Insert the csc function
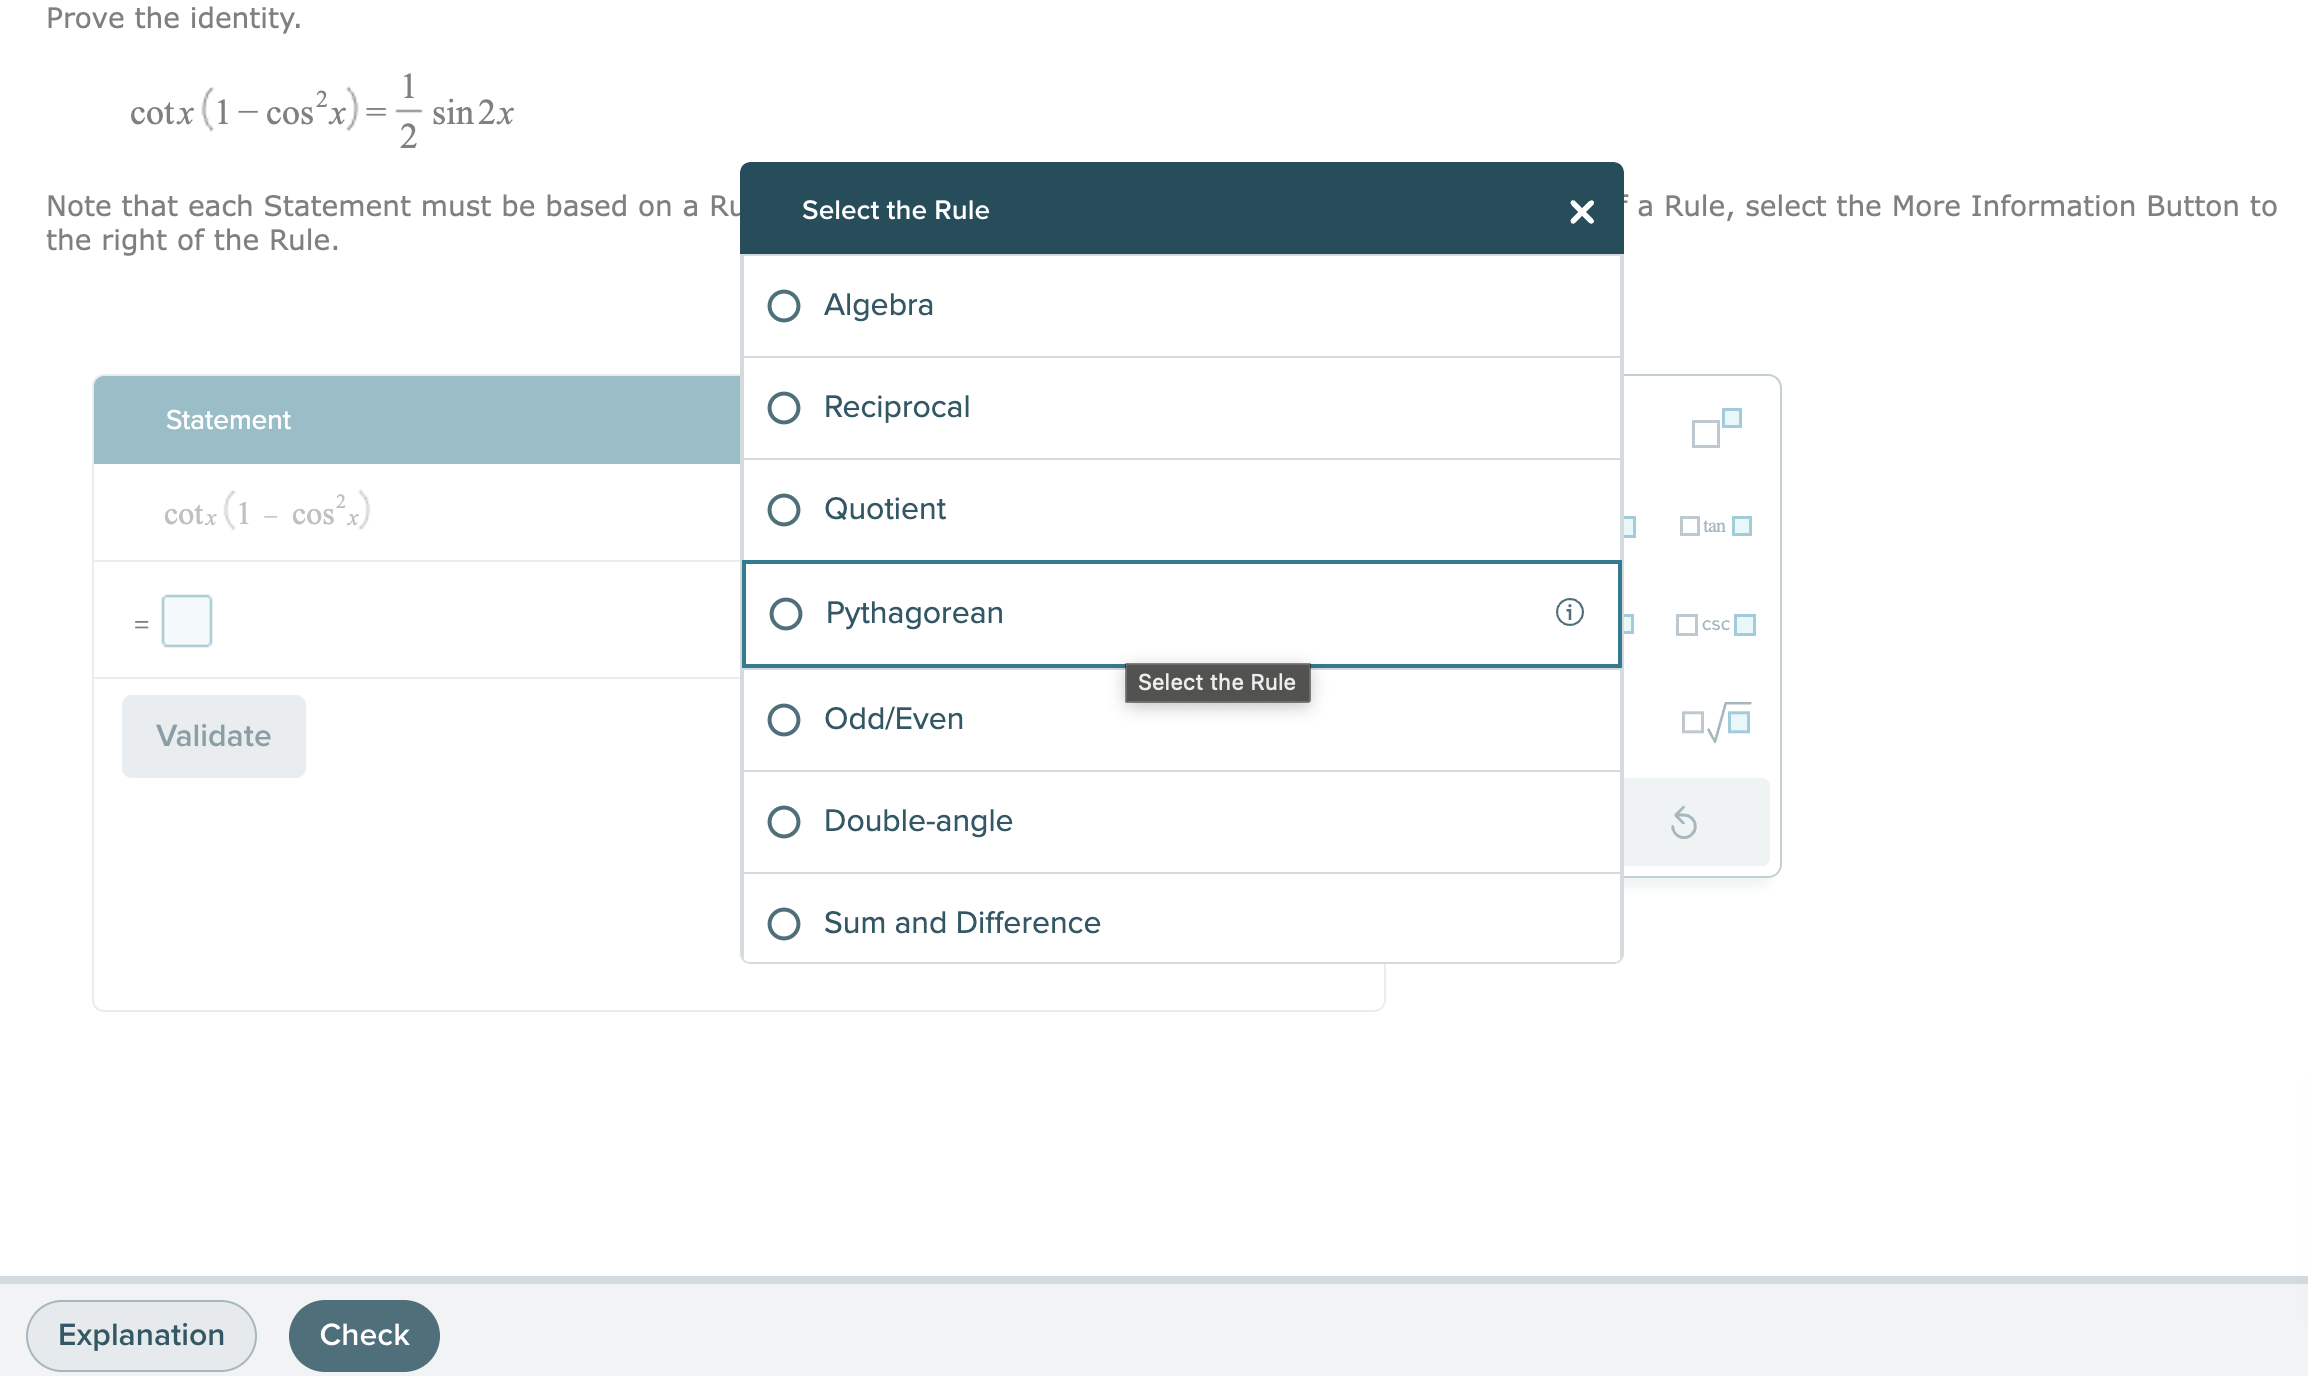Screen dimensions: 2308x1376 point(1716,625)
